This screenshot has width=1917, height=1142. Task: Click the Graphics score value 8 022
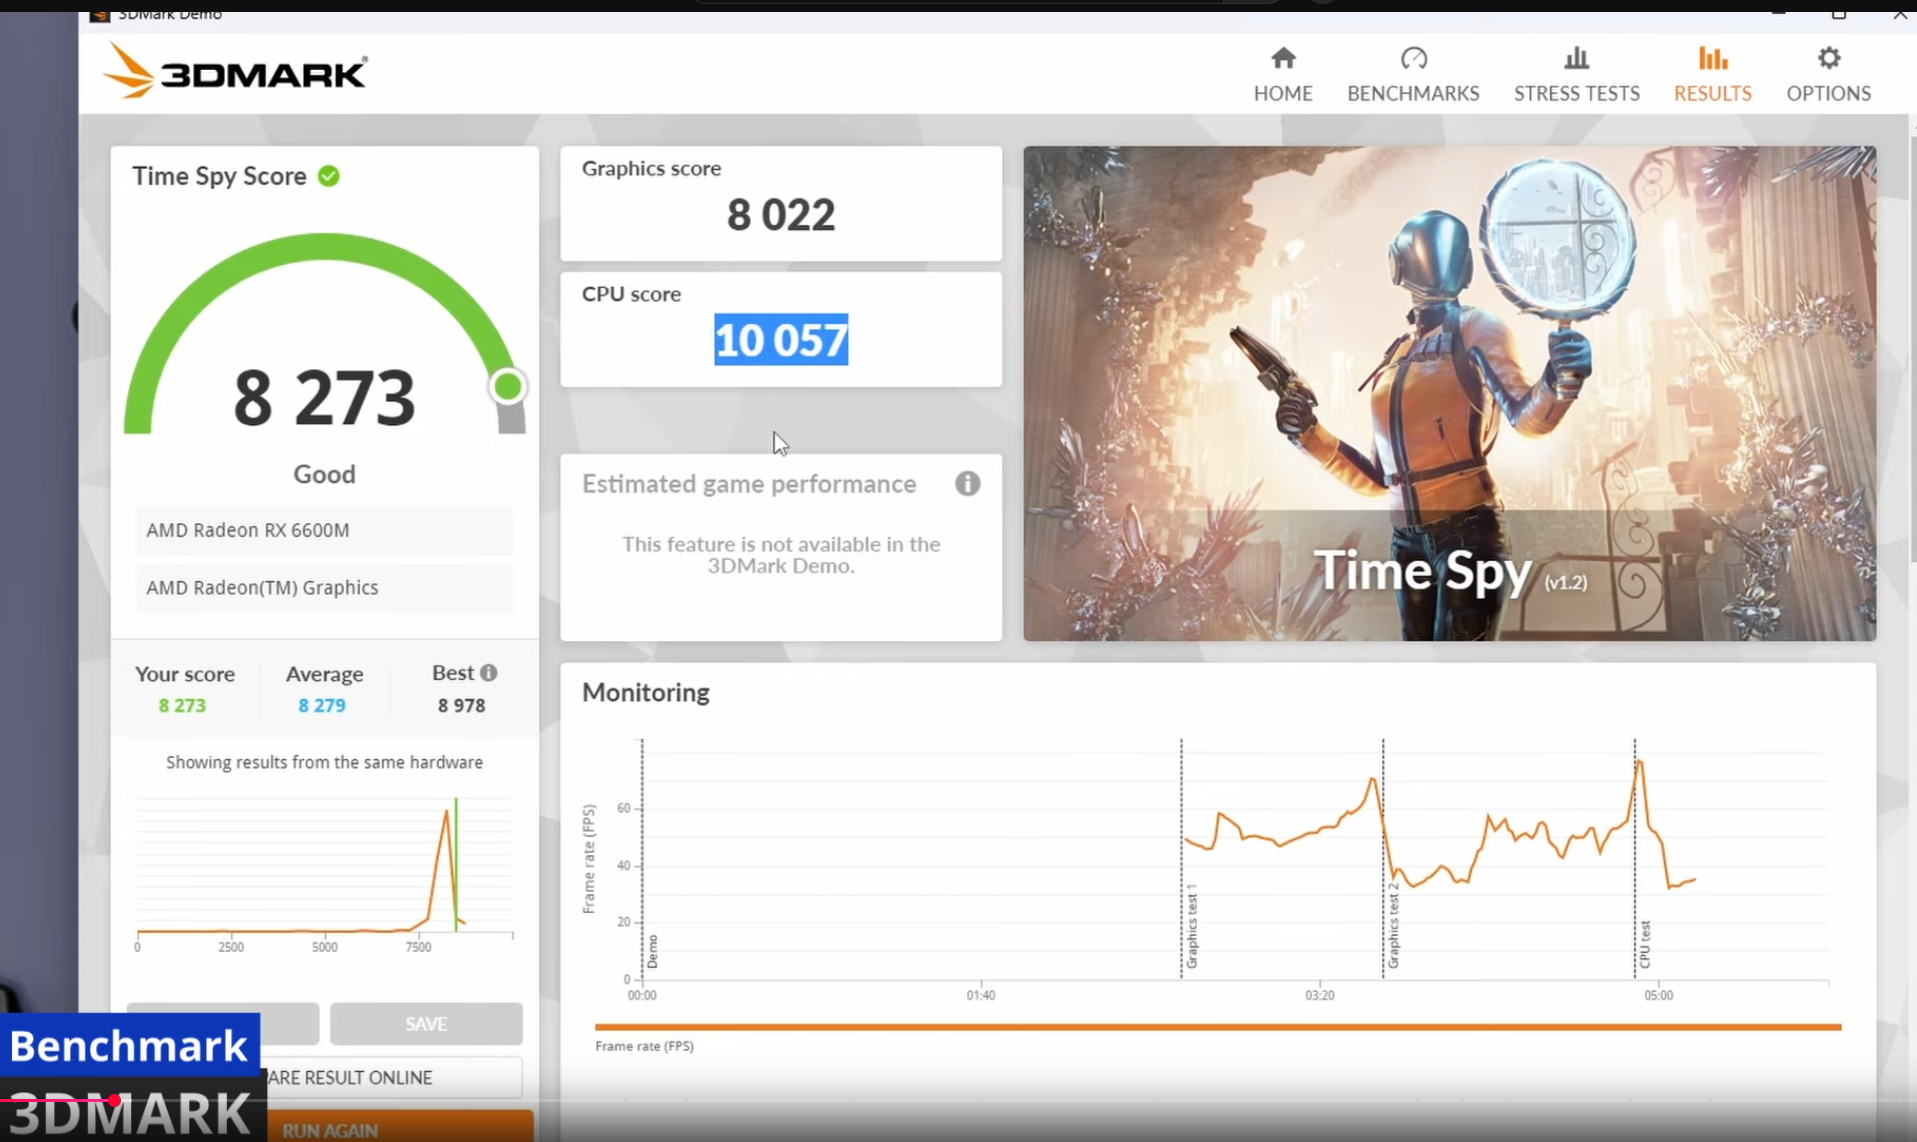(x=781, y=215)
